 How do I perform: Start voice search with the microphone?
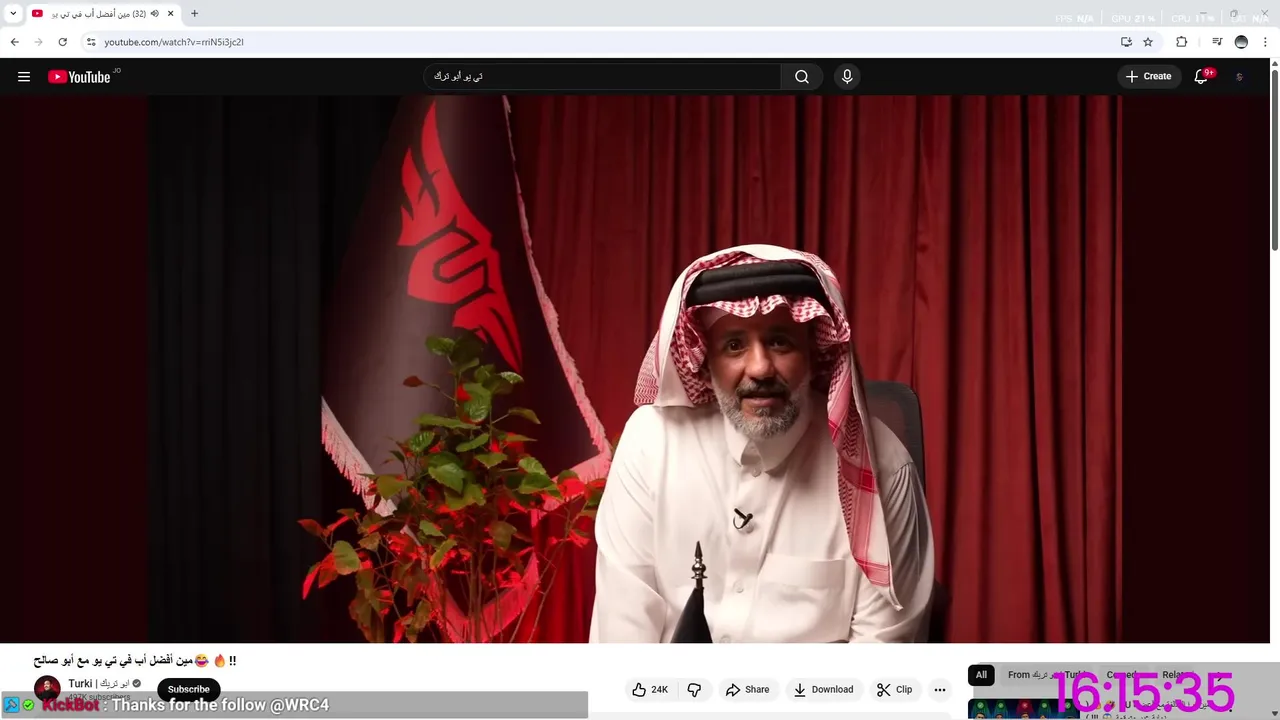(847, 77)
